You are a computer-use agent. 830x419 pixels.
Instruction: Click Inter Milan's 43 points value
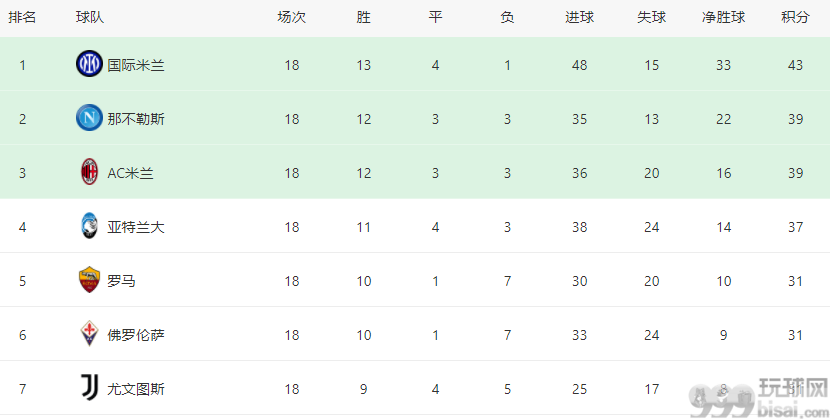(x=795, y=65)
